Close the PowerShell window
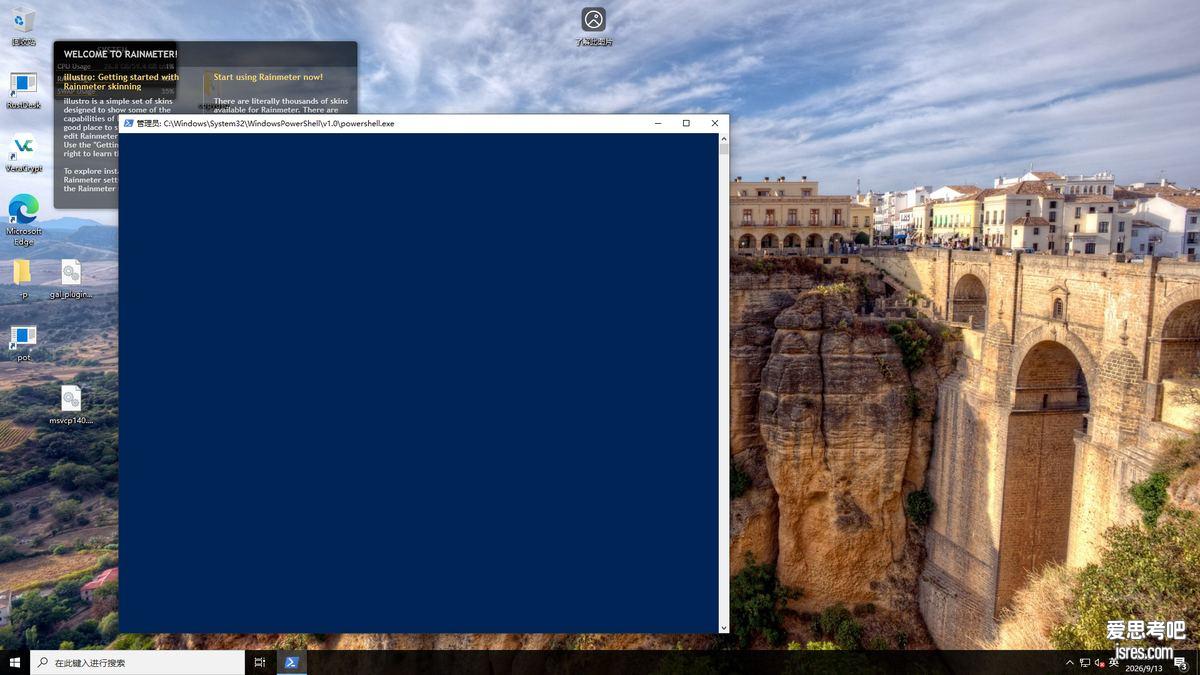Screen dimensions: 1200x675 pos(714,123)
